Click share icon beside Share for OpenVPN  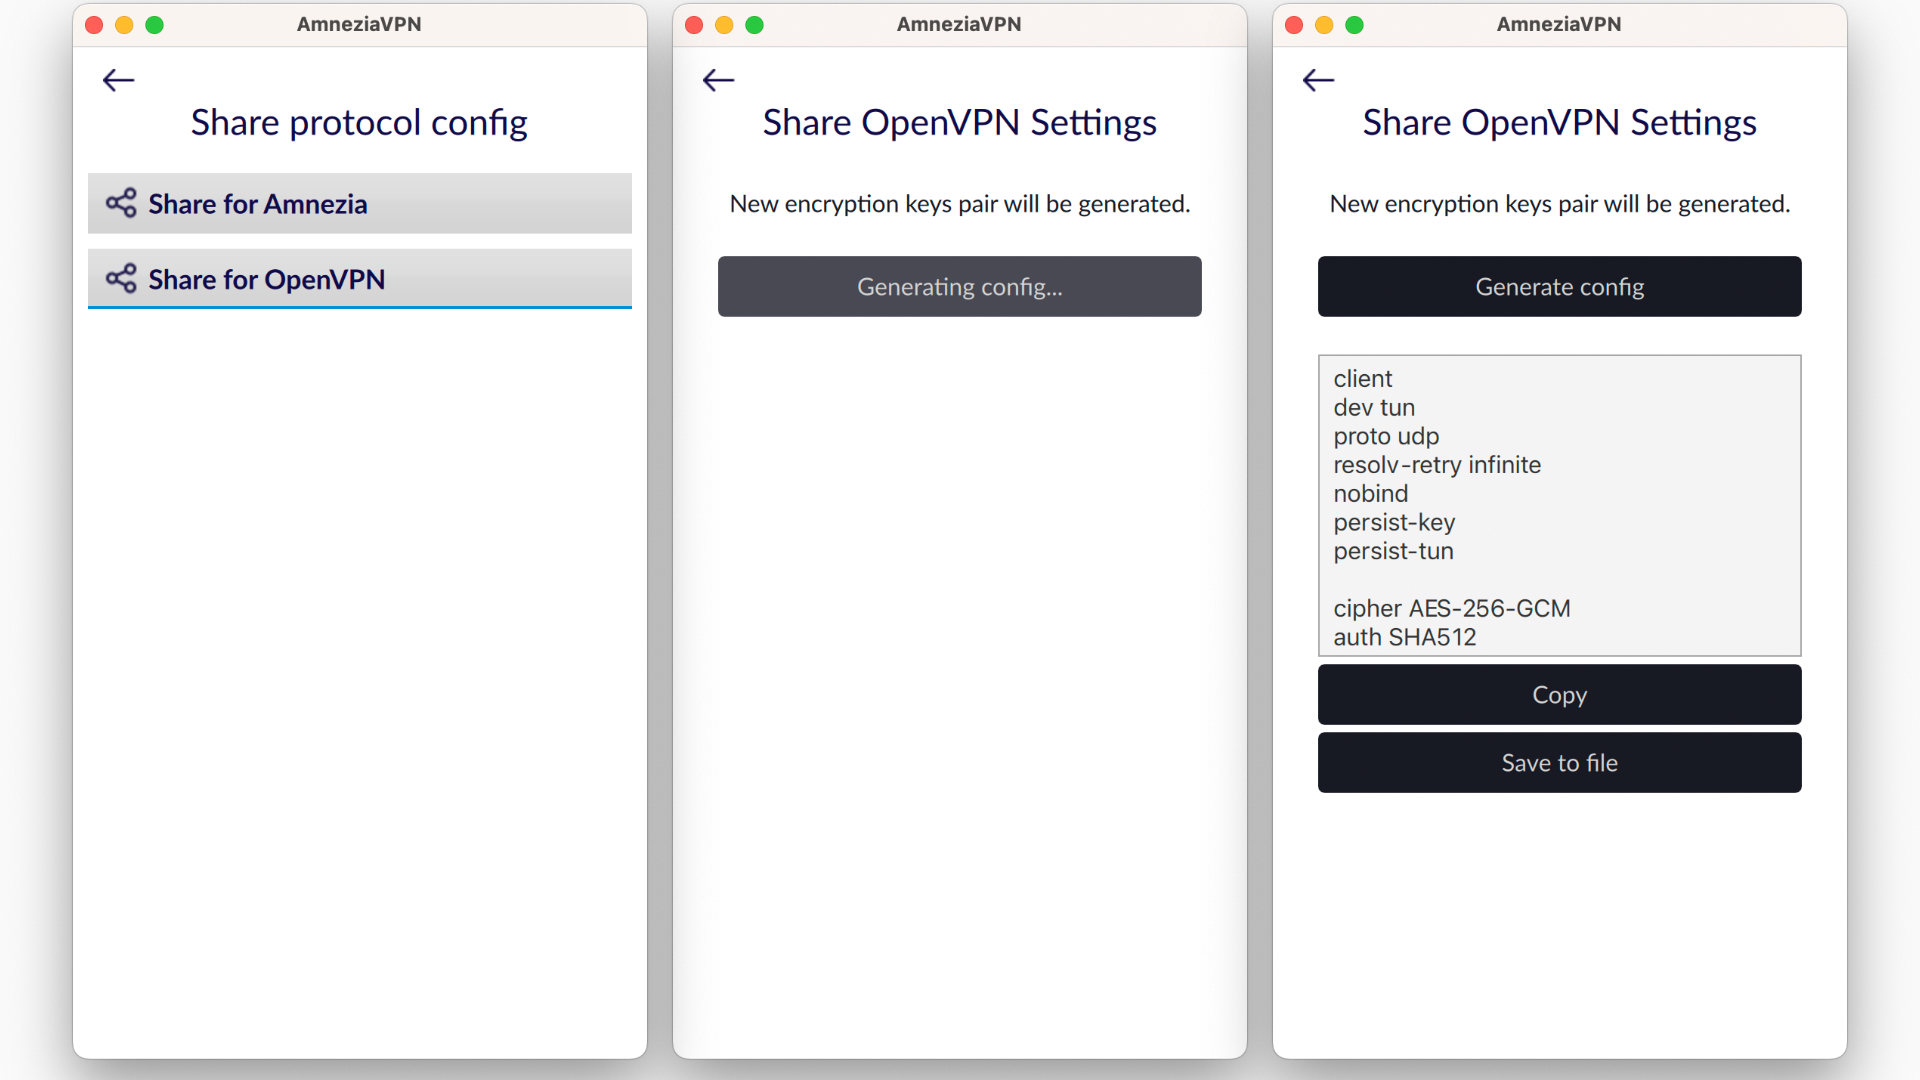click(x=121, y=279)
